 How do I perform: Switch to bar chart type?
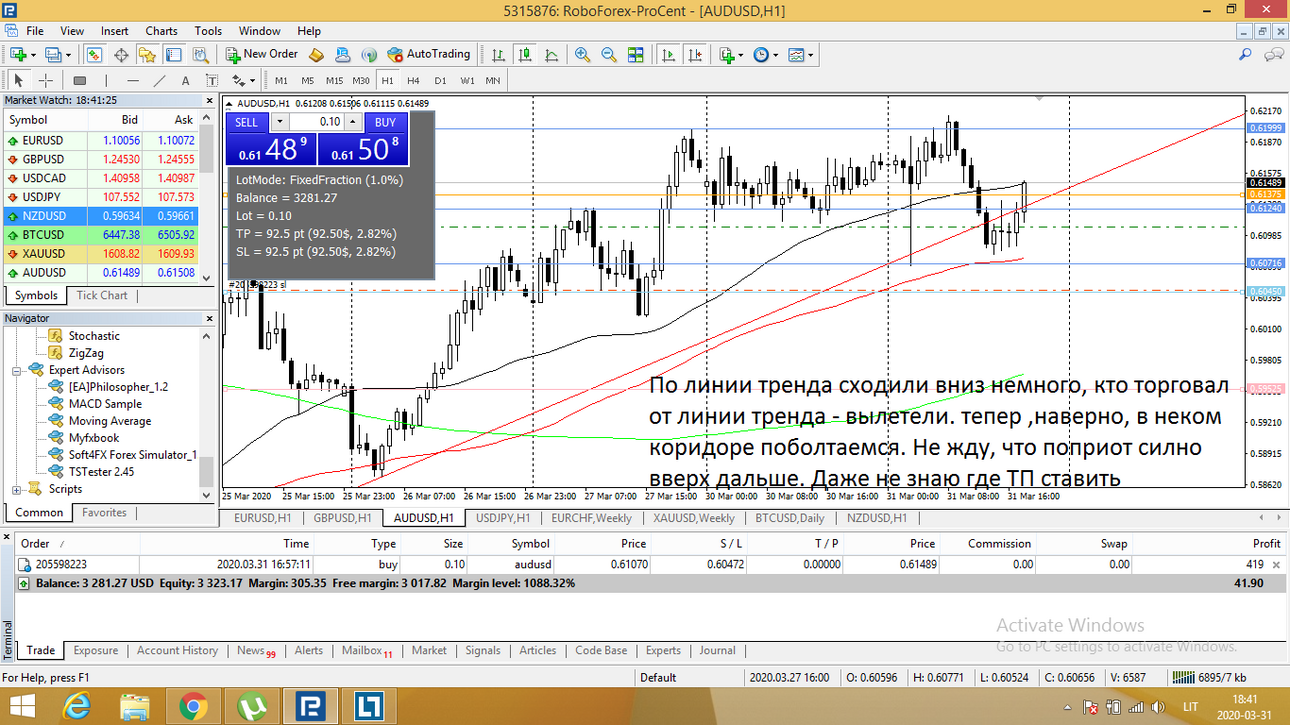tap(498, 54)
